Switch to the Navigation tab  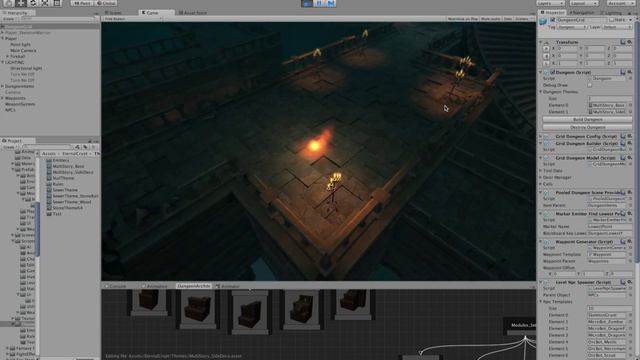coord(582,13)
